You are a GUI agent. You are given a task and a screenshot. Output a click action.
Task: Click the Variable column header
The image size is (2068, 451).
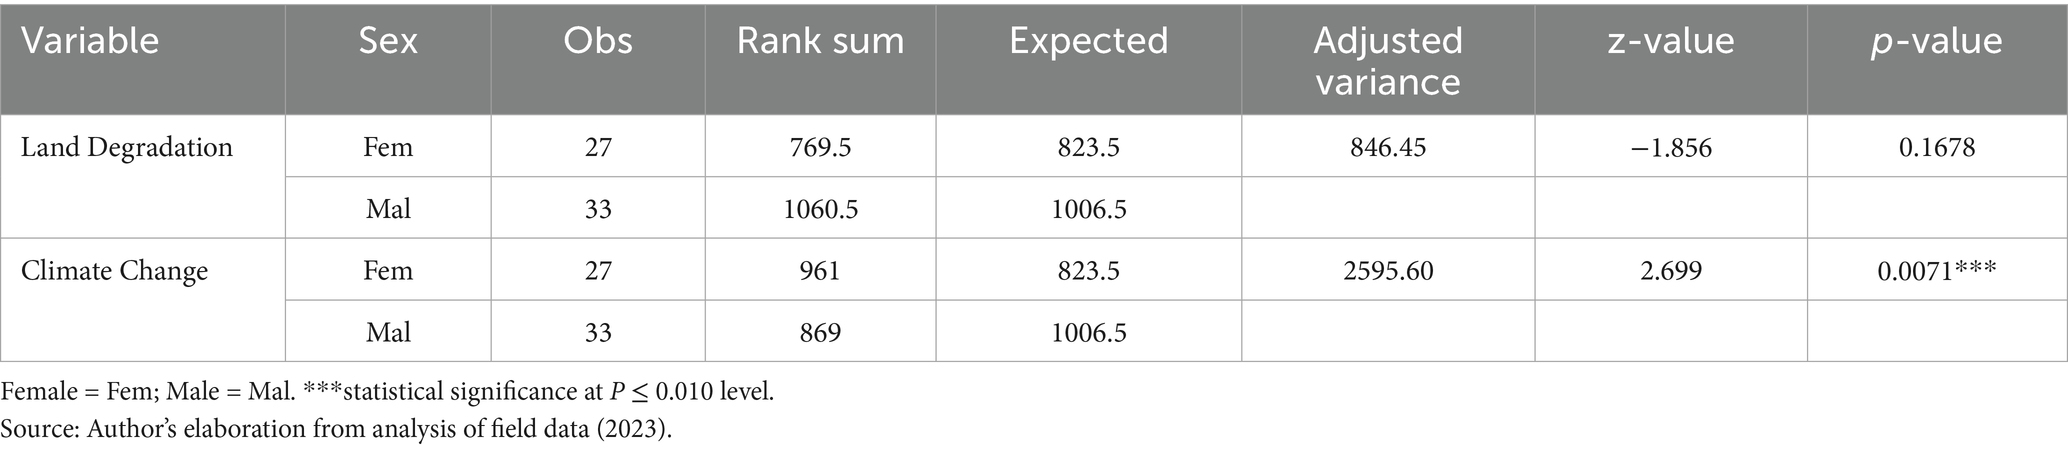pyautogui.click(x=90, y=41)
